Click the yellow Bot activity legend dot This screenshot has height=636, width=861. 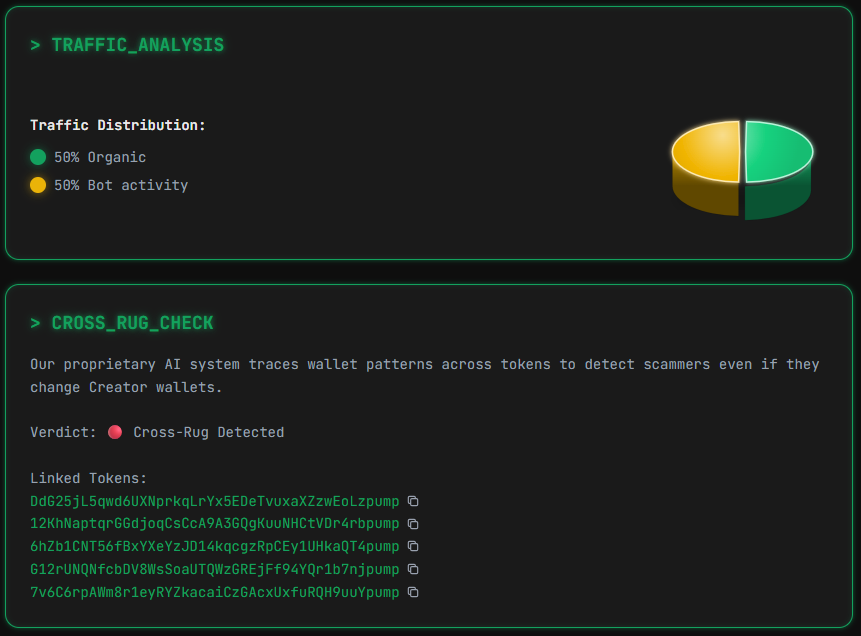38,185
